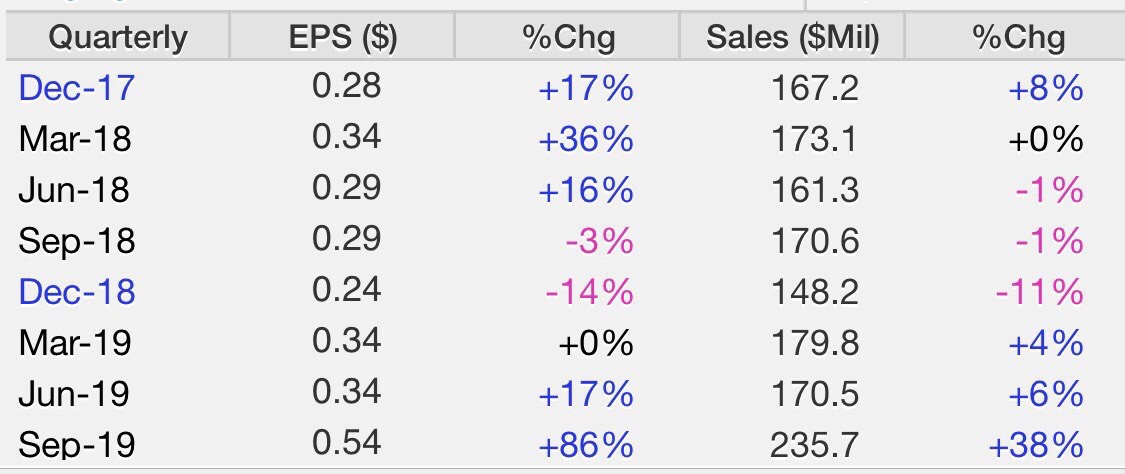Open the Dec-17 quarter link
This screenshot has height=474, width=1125.
[x=76, y=88]
